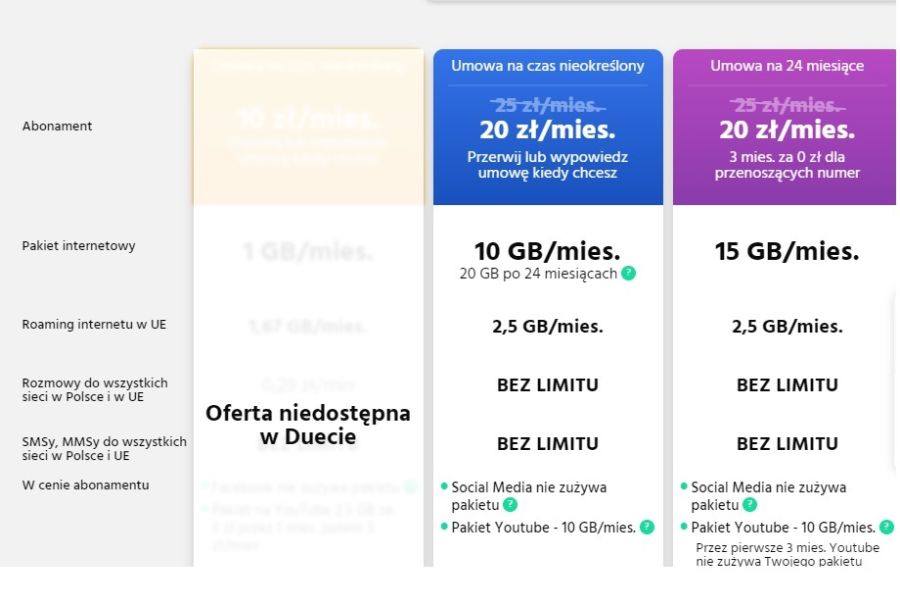Click the 15 GB/mies. internet package value
The height and width of the screenshot is (601, 900).
[x=787, y=251]
